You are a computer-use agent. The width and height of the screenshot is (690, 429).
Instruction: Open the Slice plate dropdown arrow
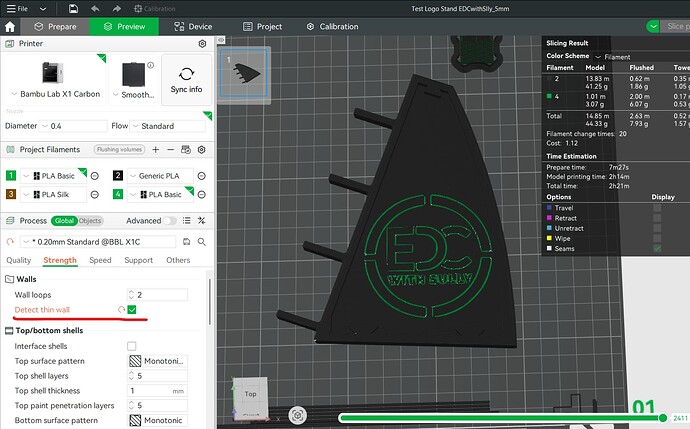tap(653, 26)
